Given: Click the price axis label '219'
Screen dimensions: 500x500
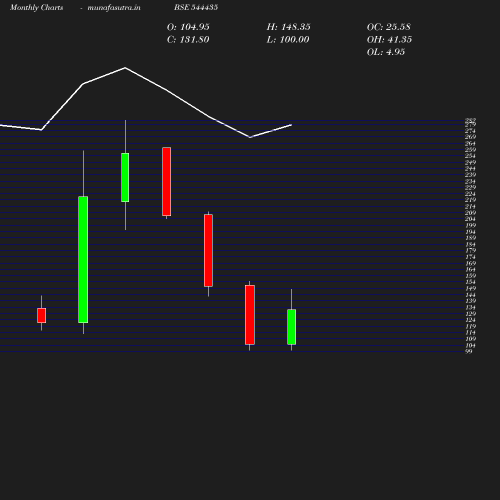Looking at the screenshot, I should [470, 200].
